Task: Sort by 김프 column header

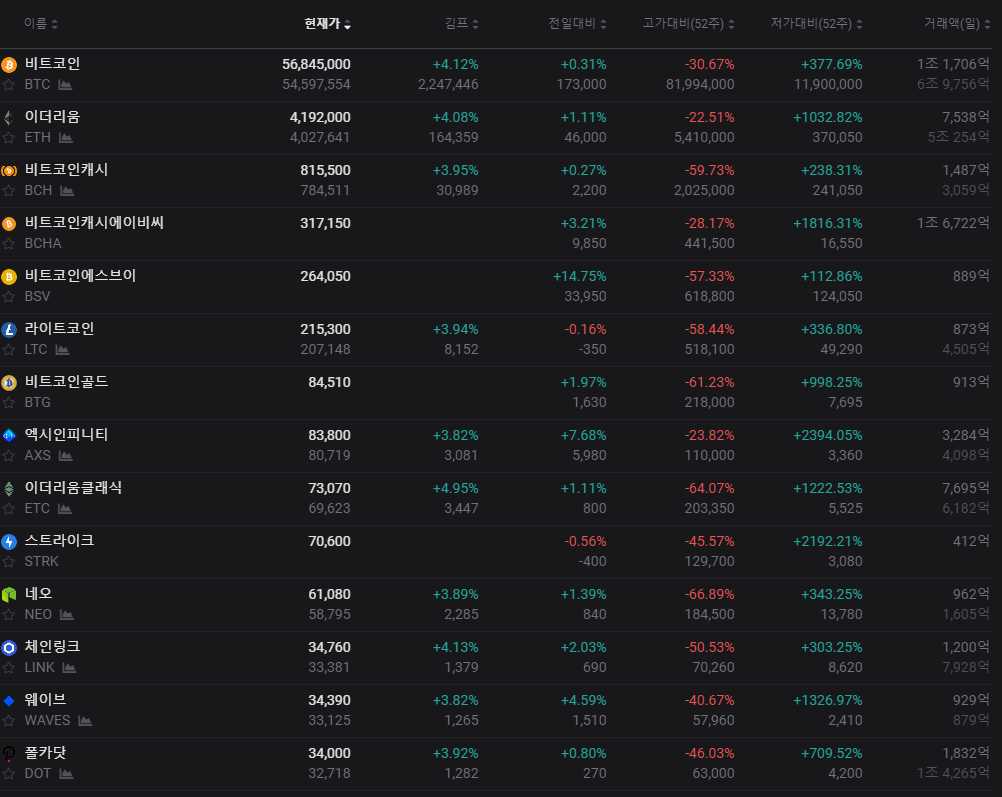Action: pyautogui.click(x=461, y=24)
